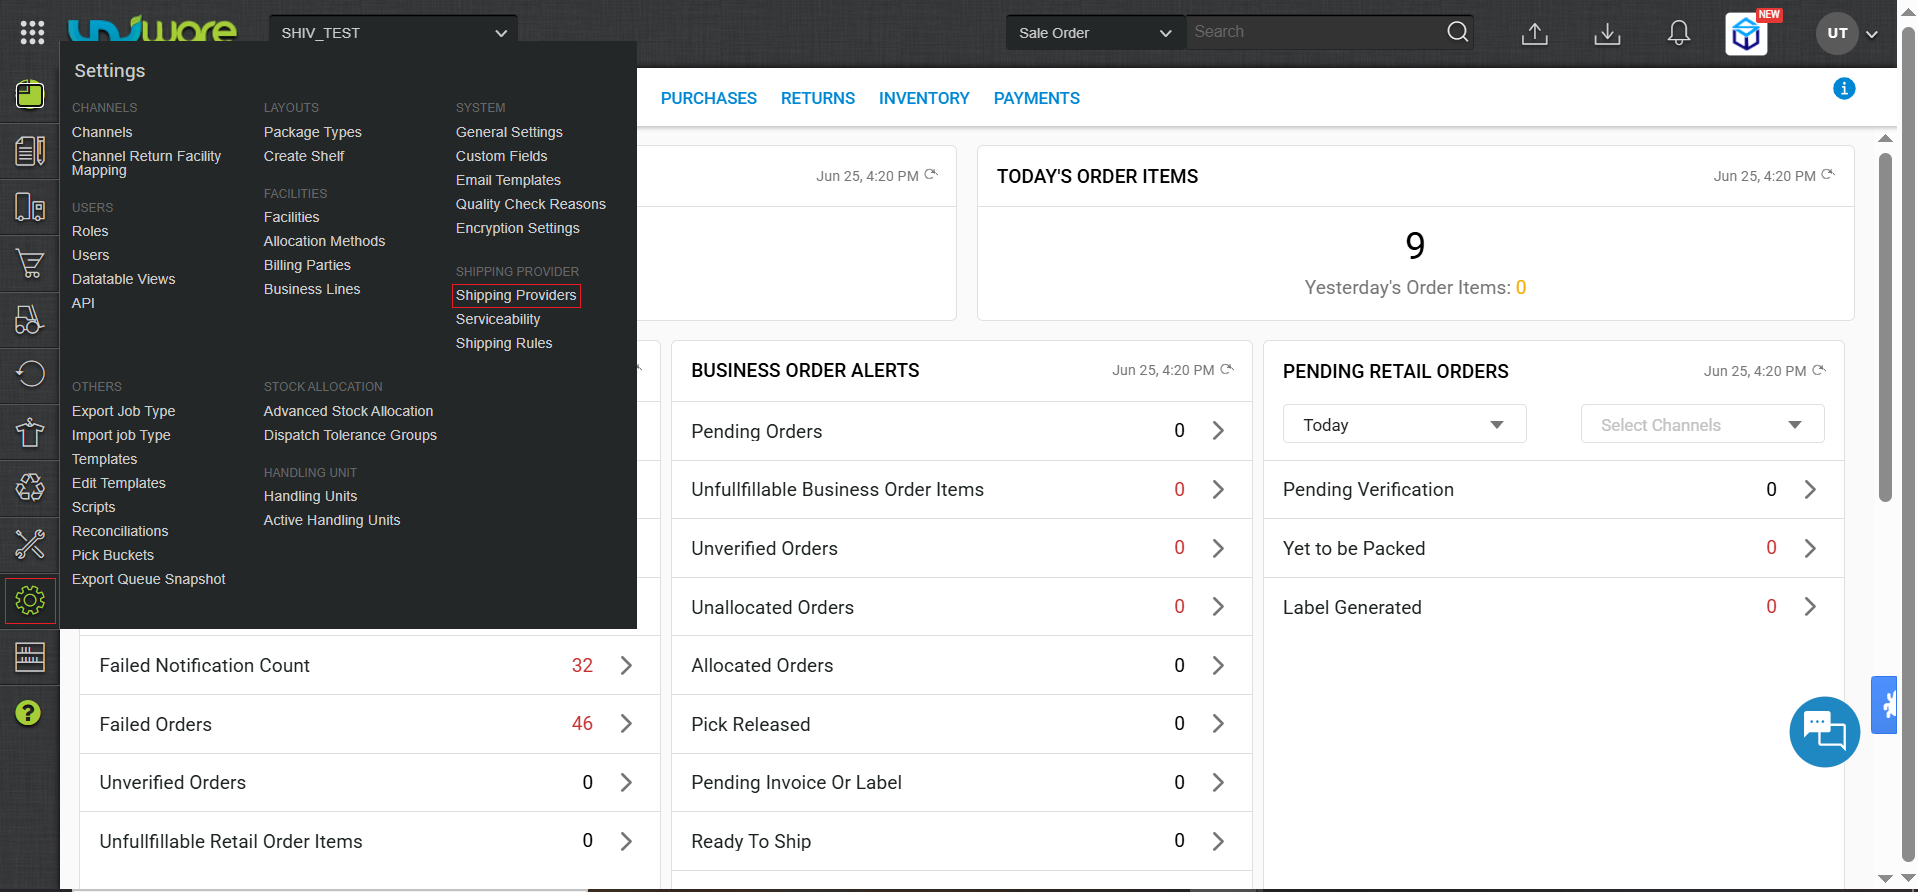1918x892 pixels.
Task: Expand Yet to be Packed chevron
Action: point(1810,548)
